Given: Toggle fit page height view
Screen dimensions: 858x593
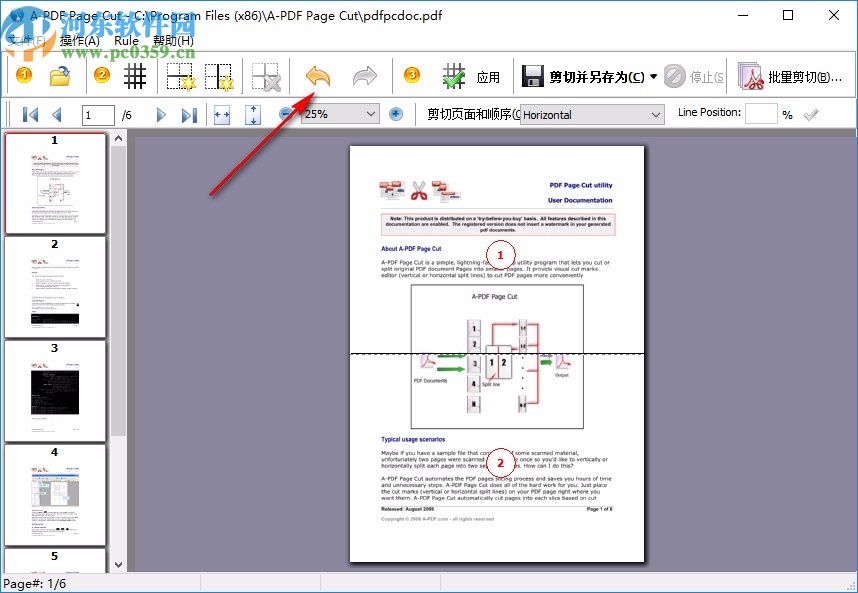Looking at the screenshot, I should point(252,114).
